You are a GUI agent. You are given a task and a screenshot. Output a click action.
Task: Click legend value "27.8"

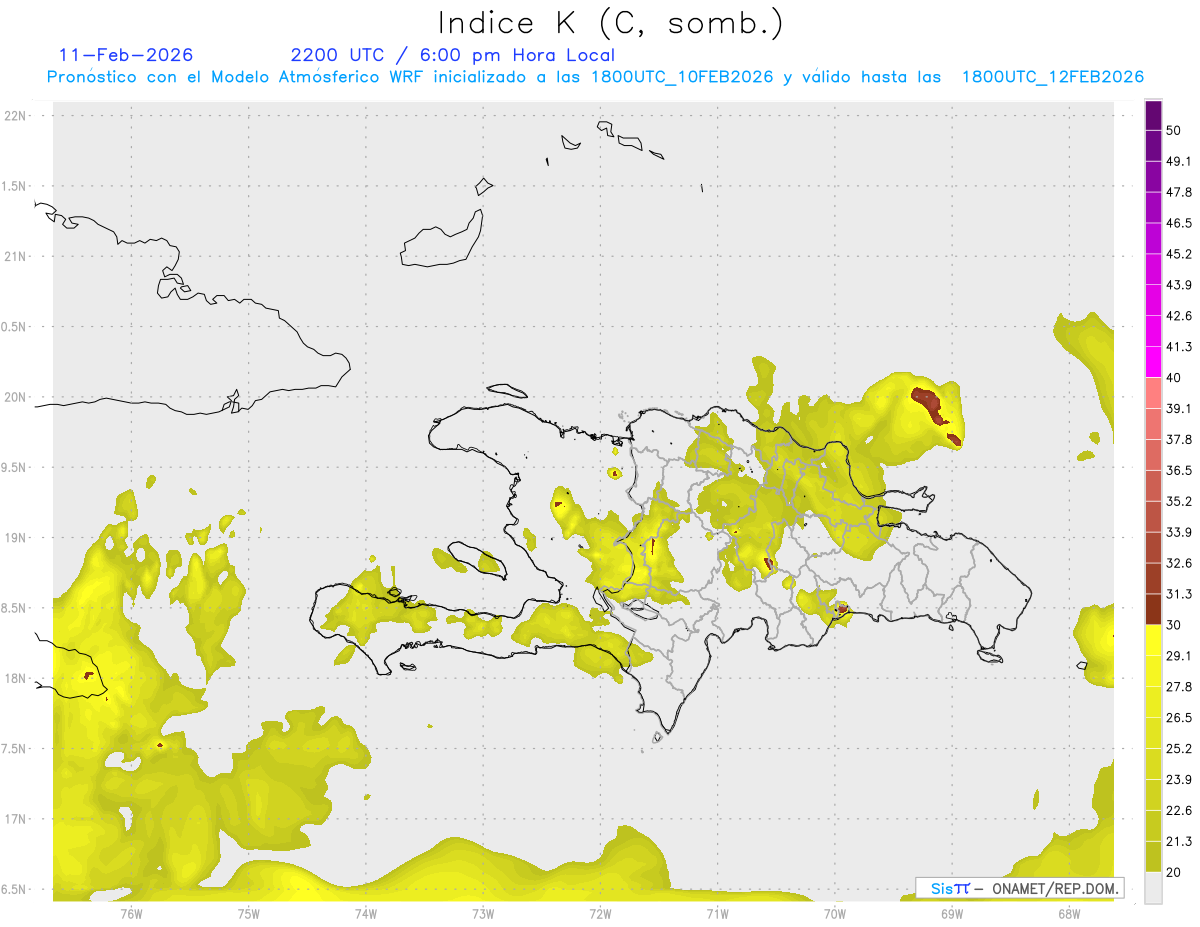(1179, 687)
